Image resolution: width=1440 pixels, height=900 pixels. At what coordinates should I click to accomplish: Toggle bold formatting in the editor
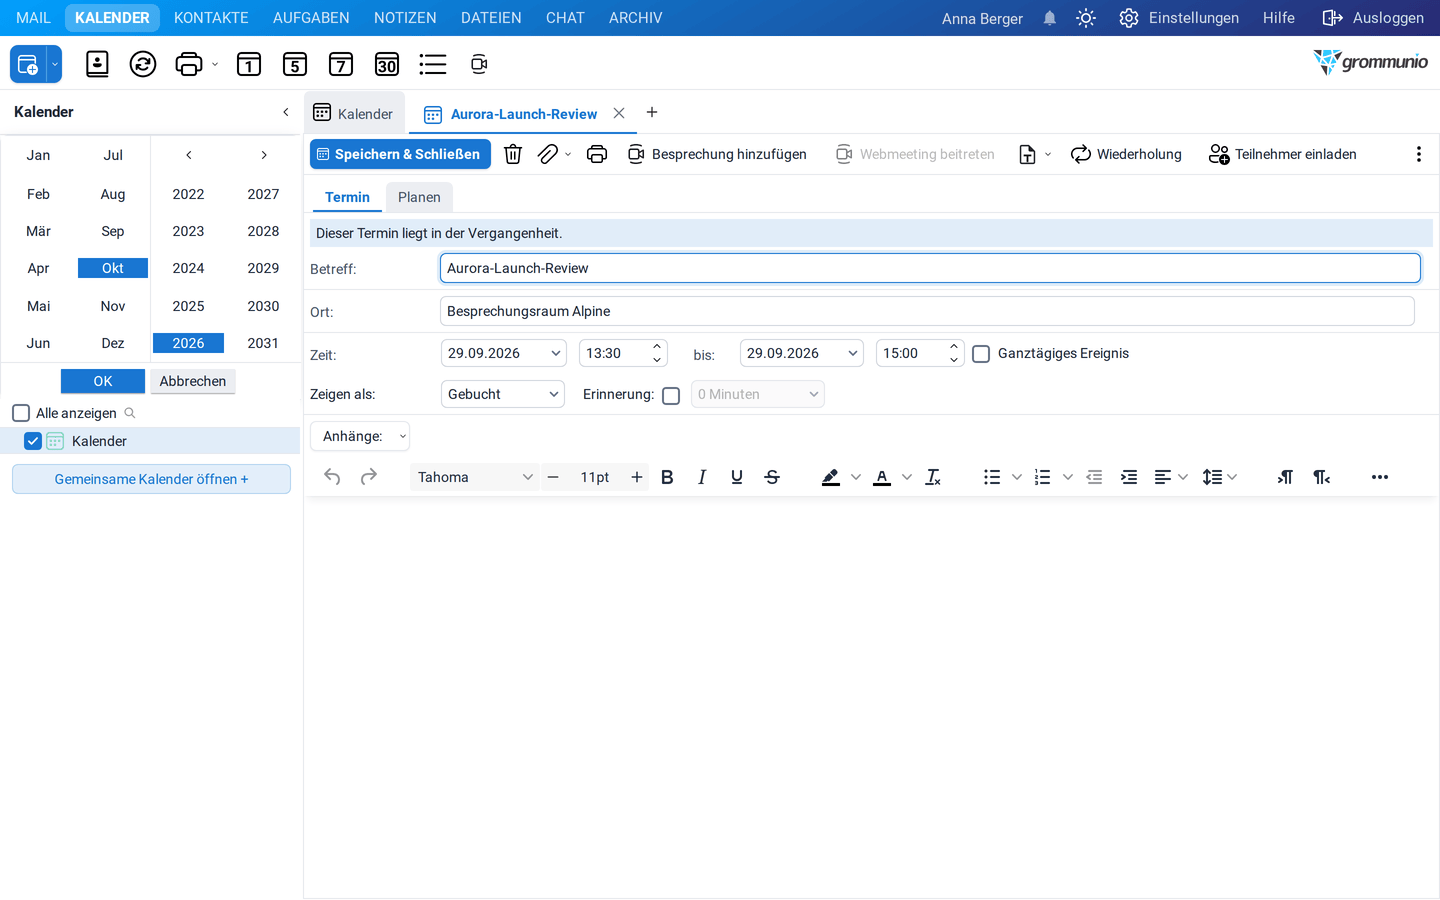click(x=667, y=477)
